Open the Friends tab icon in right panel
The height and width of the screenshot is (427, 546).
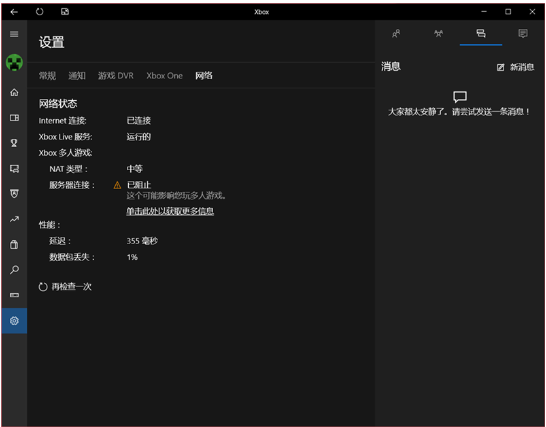[x=396, y=34]
